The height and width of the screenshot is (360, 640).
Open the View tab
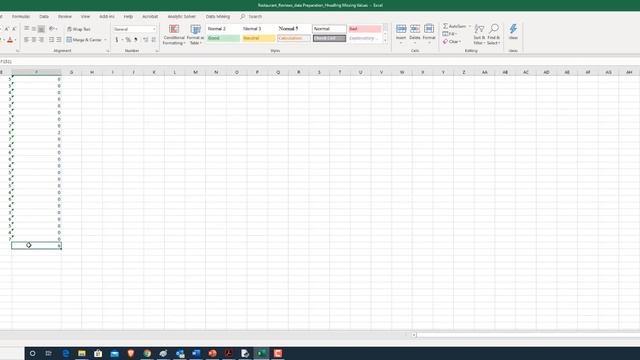(x=85, y=17)
